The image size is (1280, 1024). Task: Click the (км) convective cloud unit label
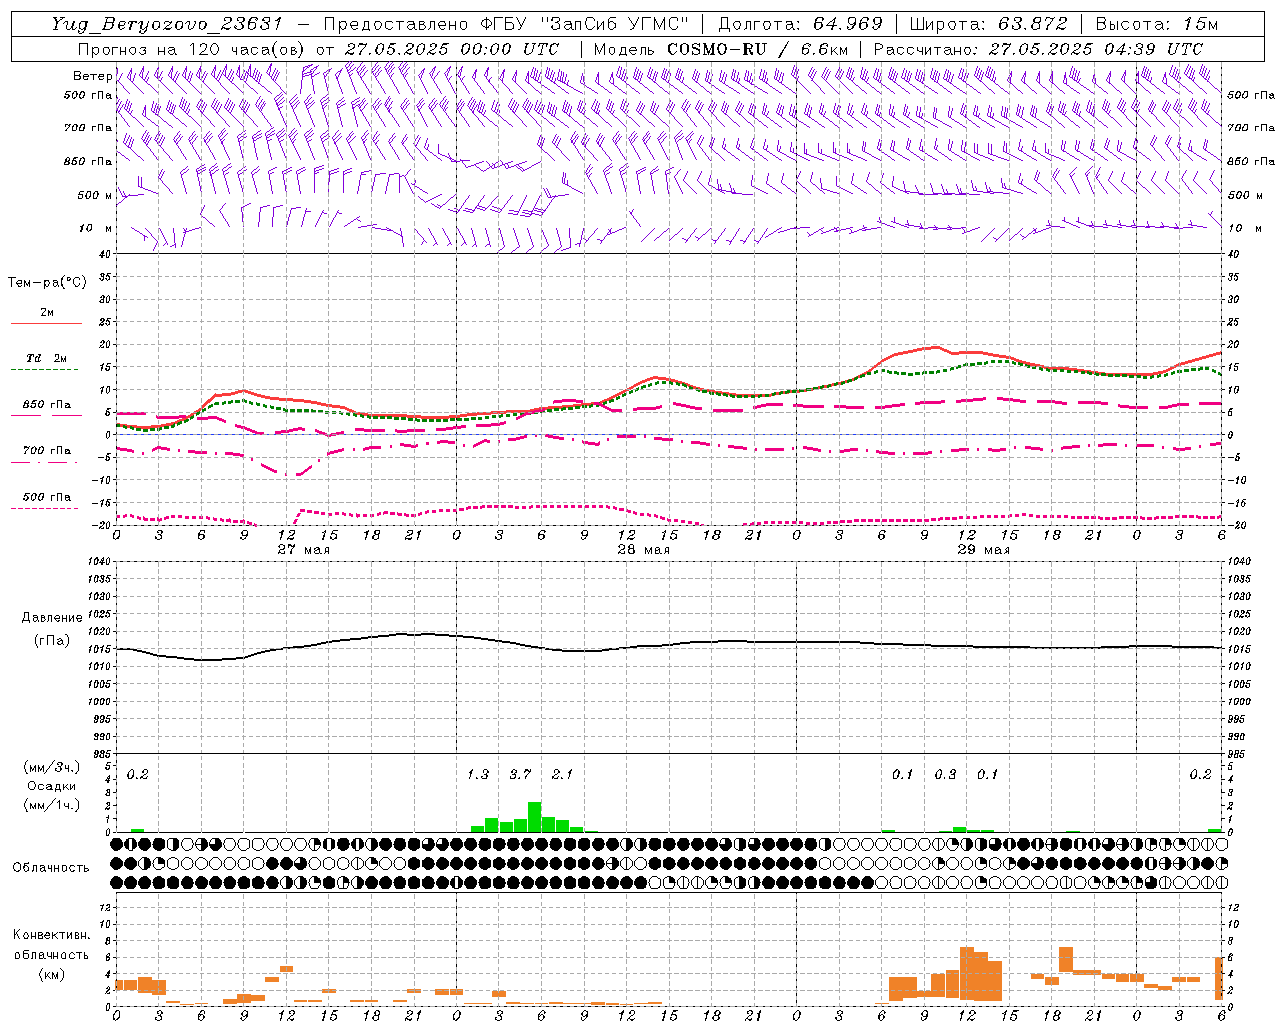coord(51,974)
